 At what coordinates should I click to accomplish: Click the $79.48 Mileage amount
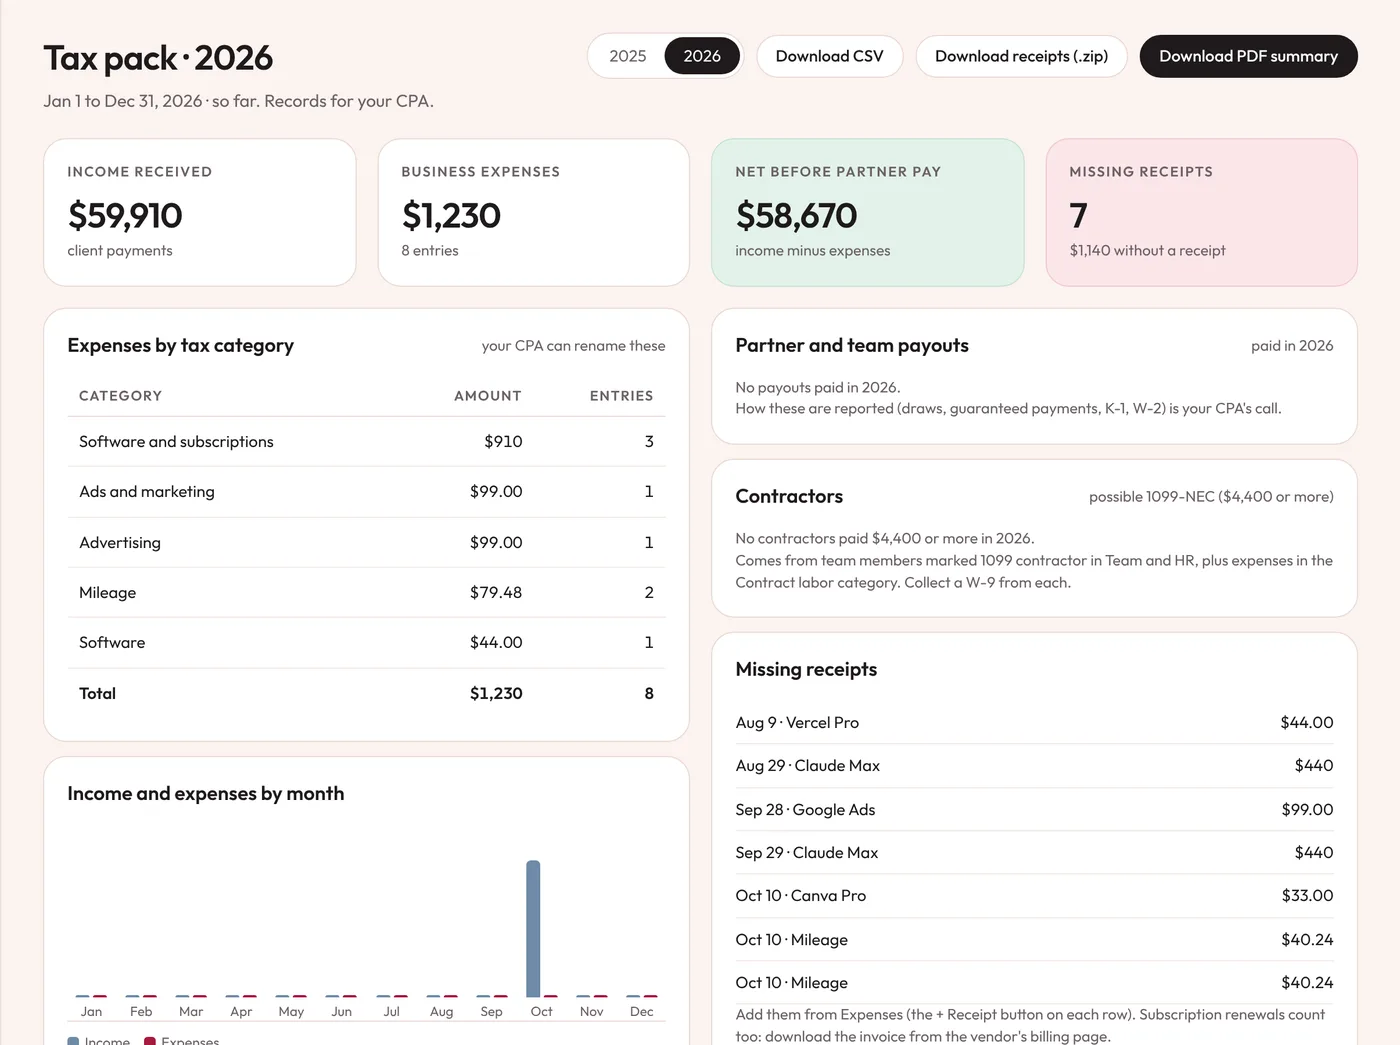click(496, 593)
